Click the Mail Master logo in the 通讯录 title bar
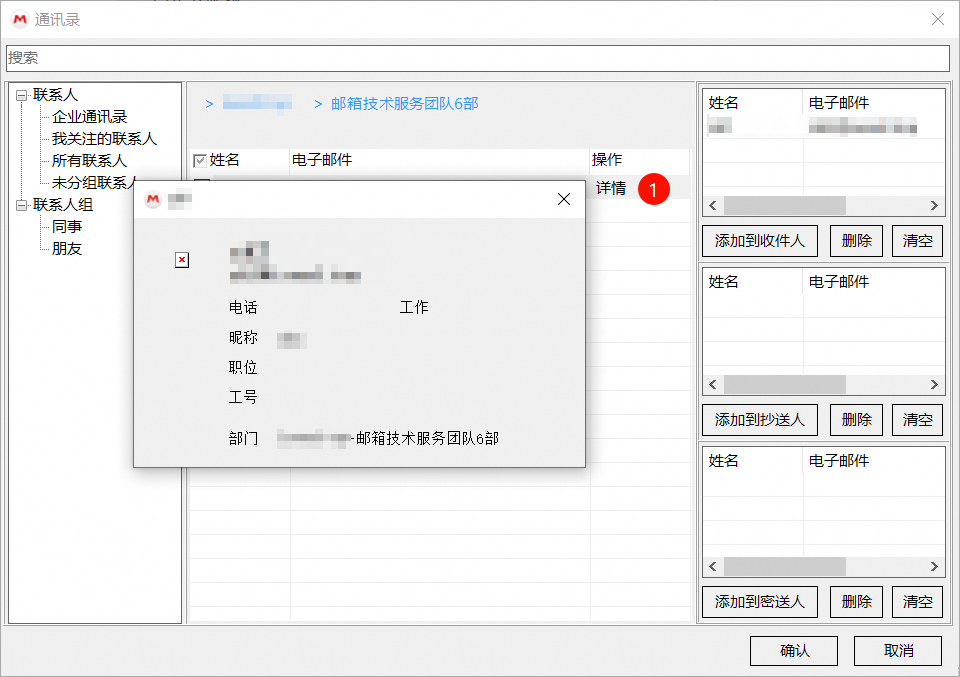This screenshot has height=677, width=960. [x=19, y=19]
